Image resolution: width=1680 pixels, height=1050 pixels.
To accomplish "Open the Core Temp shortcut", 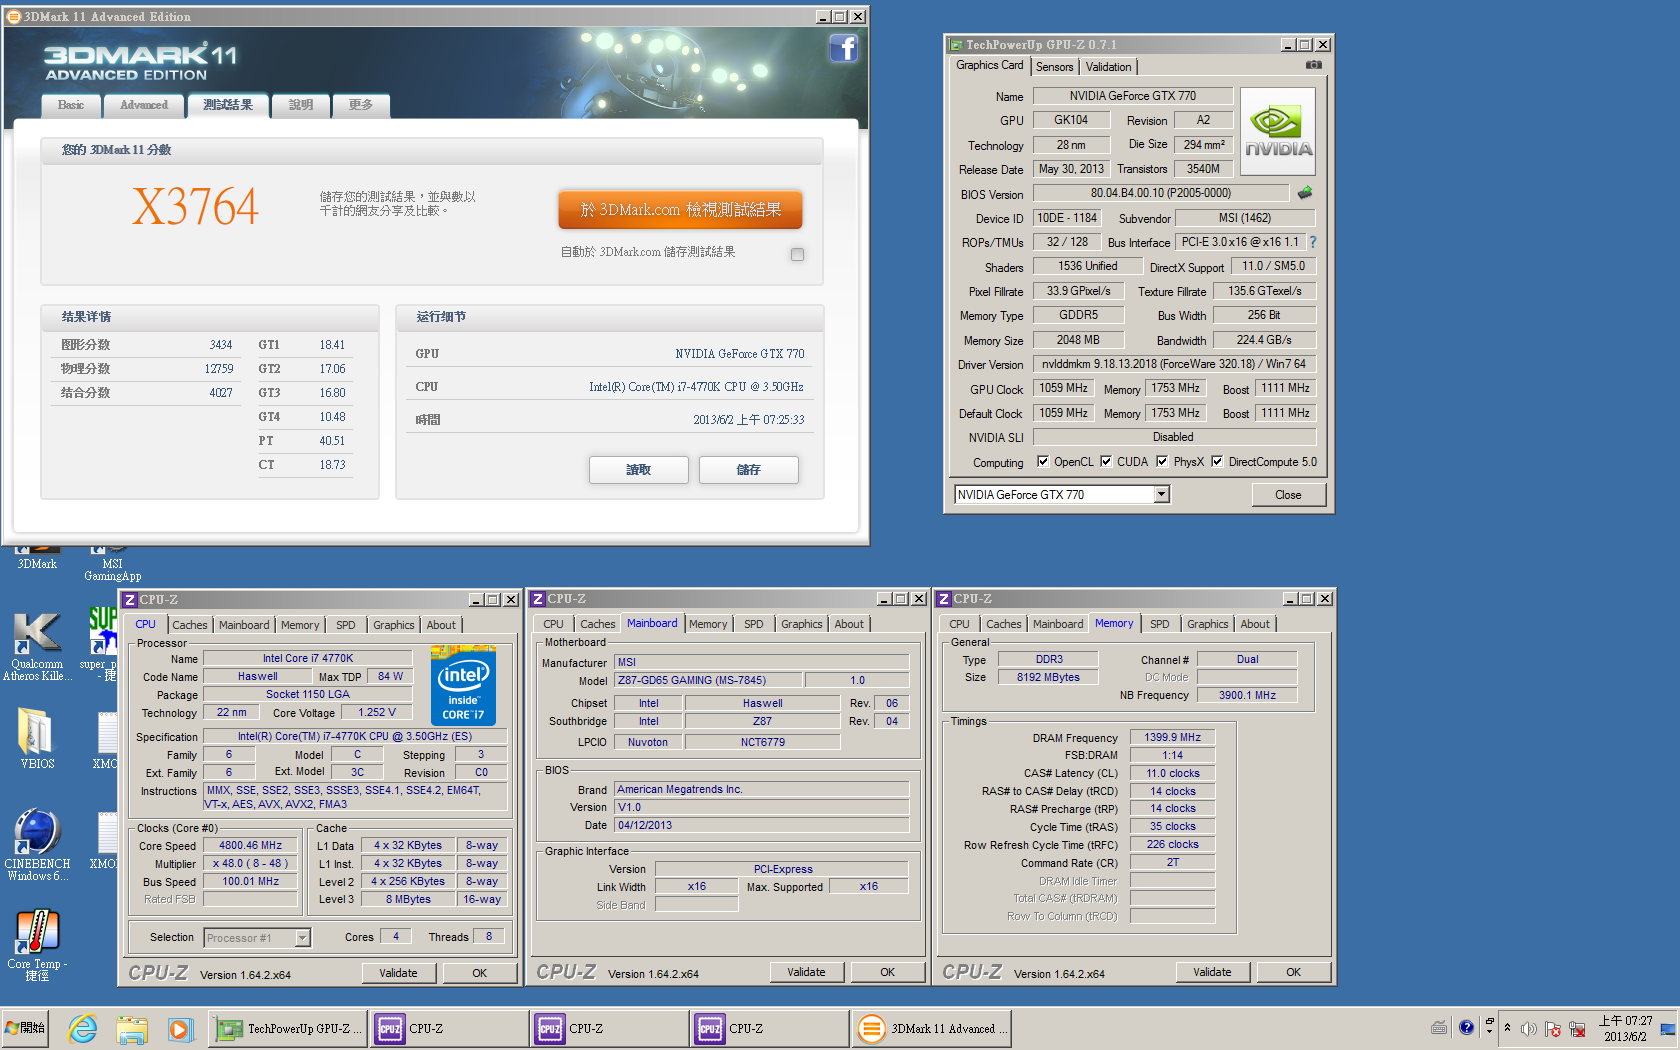I will (x=37, y=945).
